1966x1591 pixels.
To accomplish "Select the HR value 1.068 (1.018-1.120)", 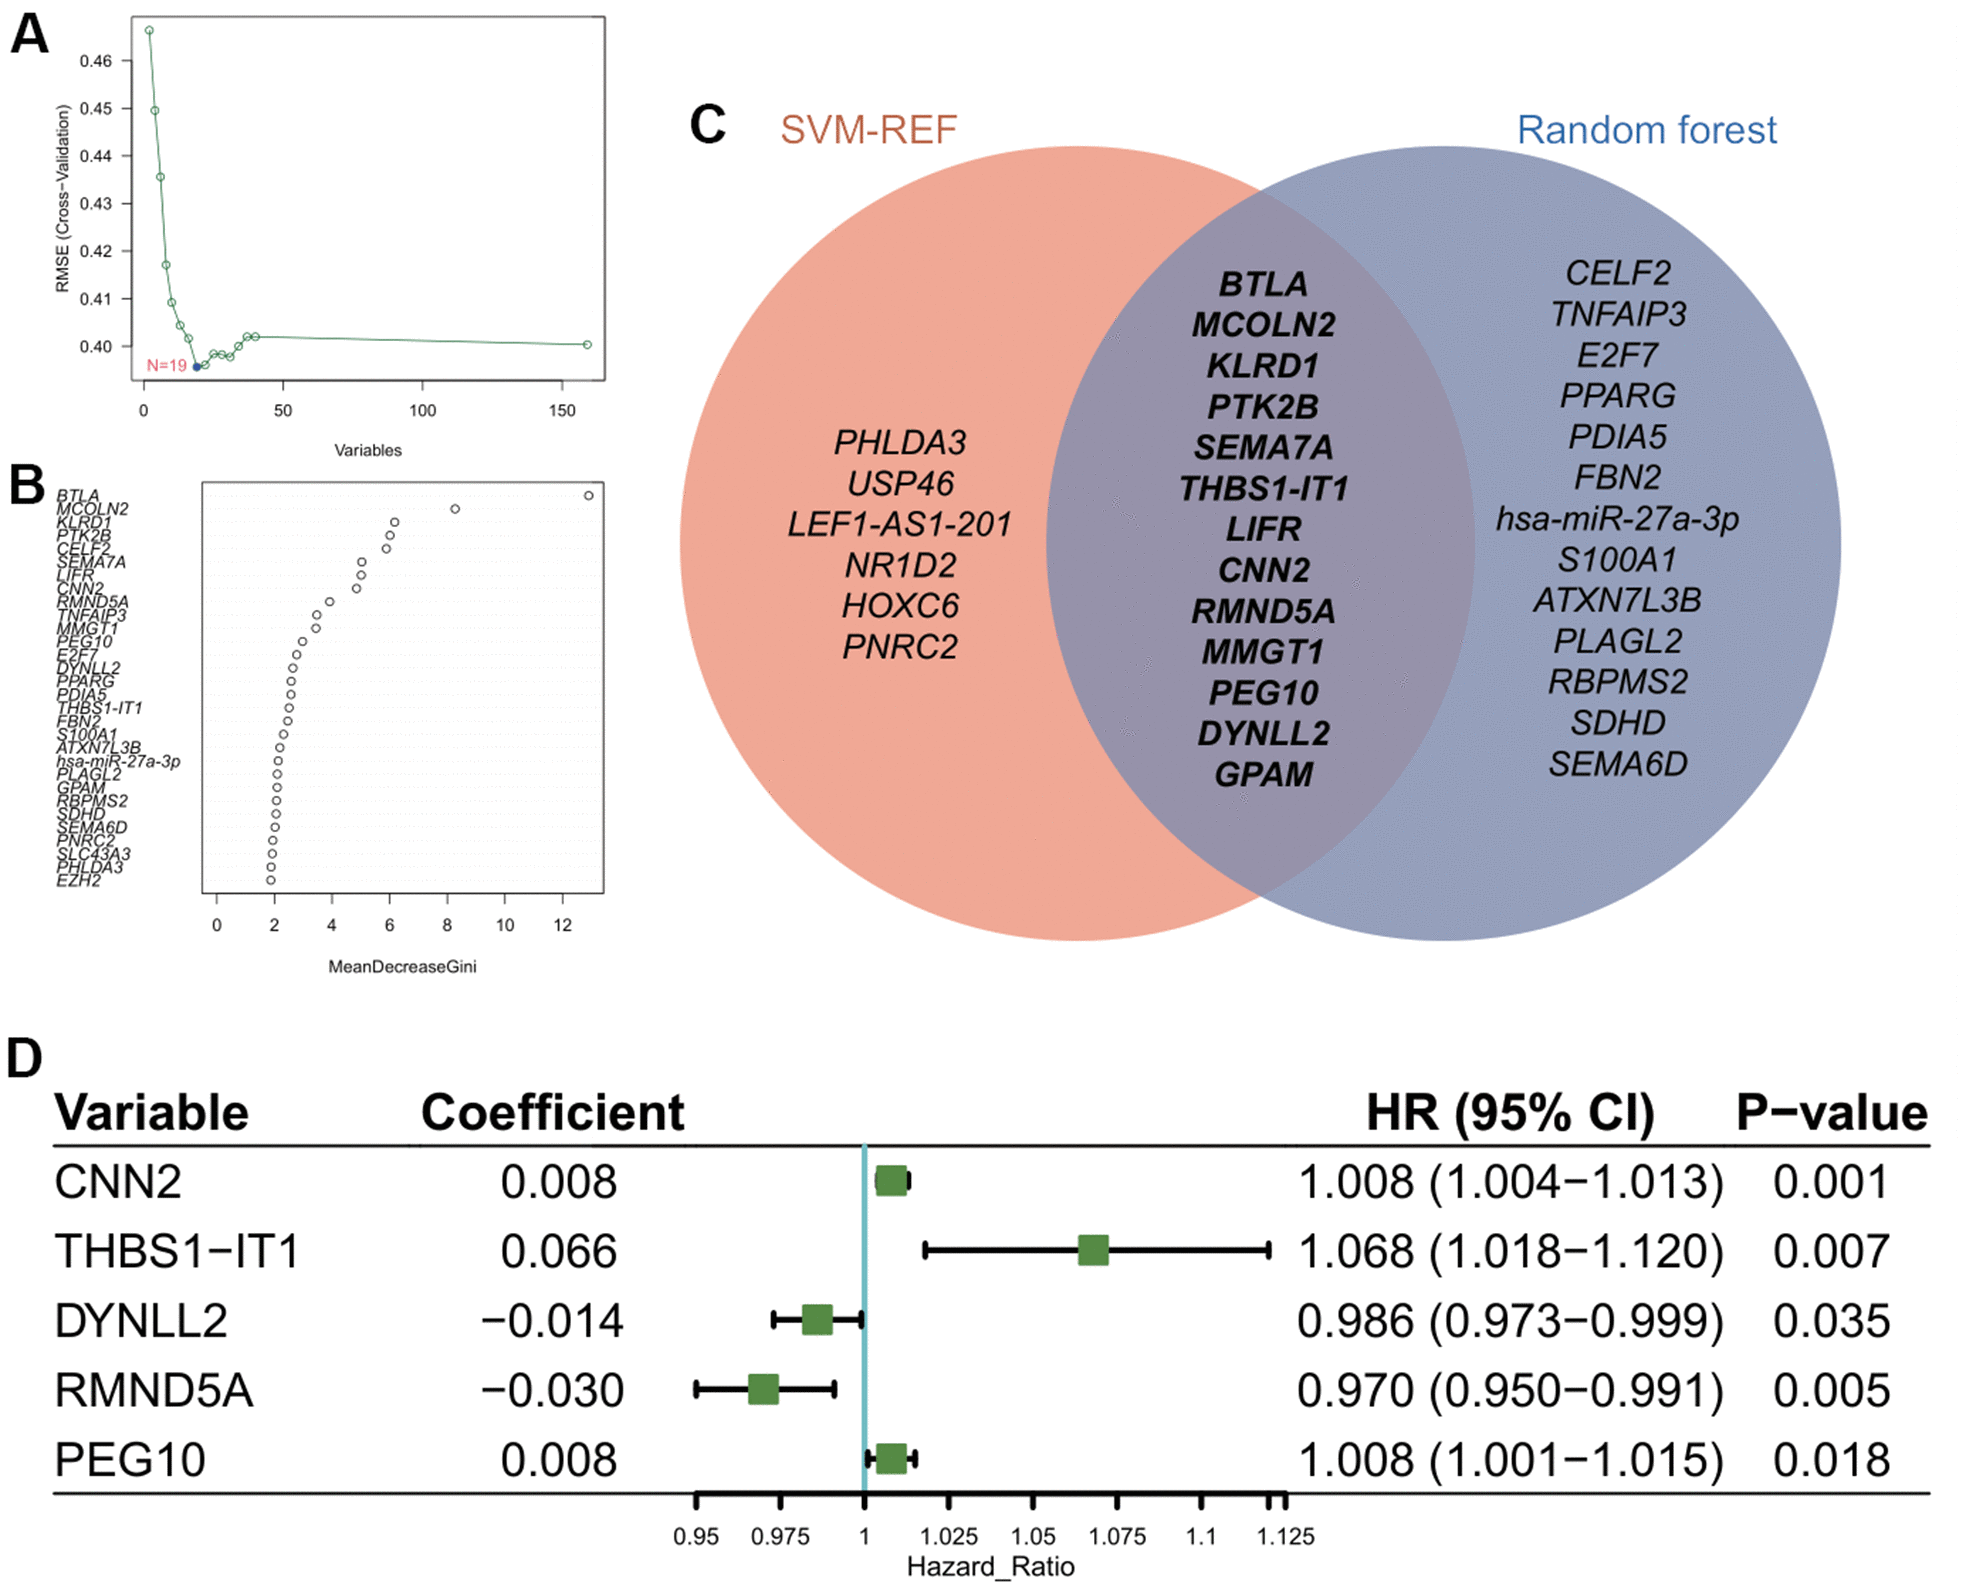I will pos(1510,1251).
